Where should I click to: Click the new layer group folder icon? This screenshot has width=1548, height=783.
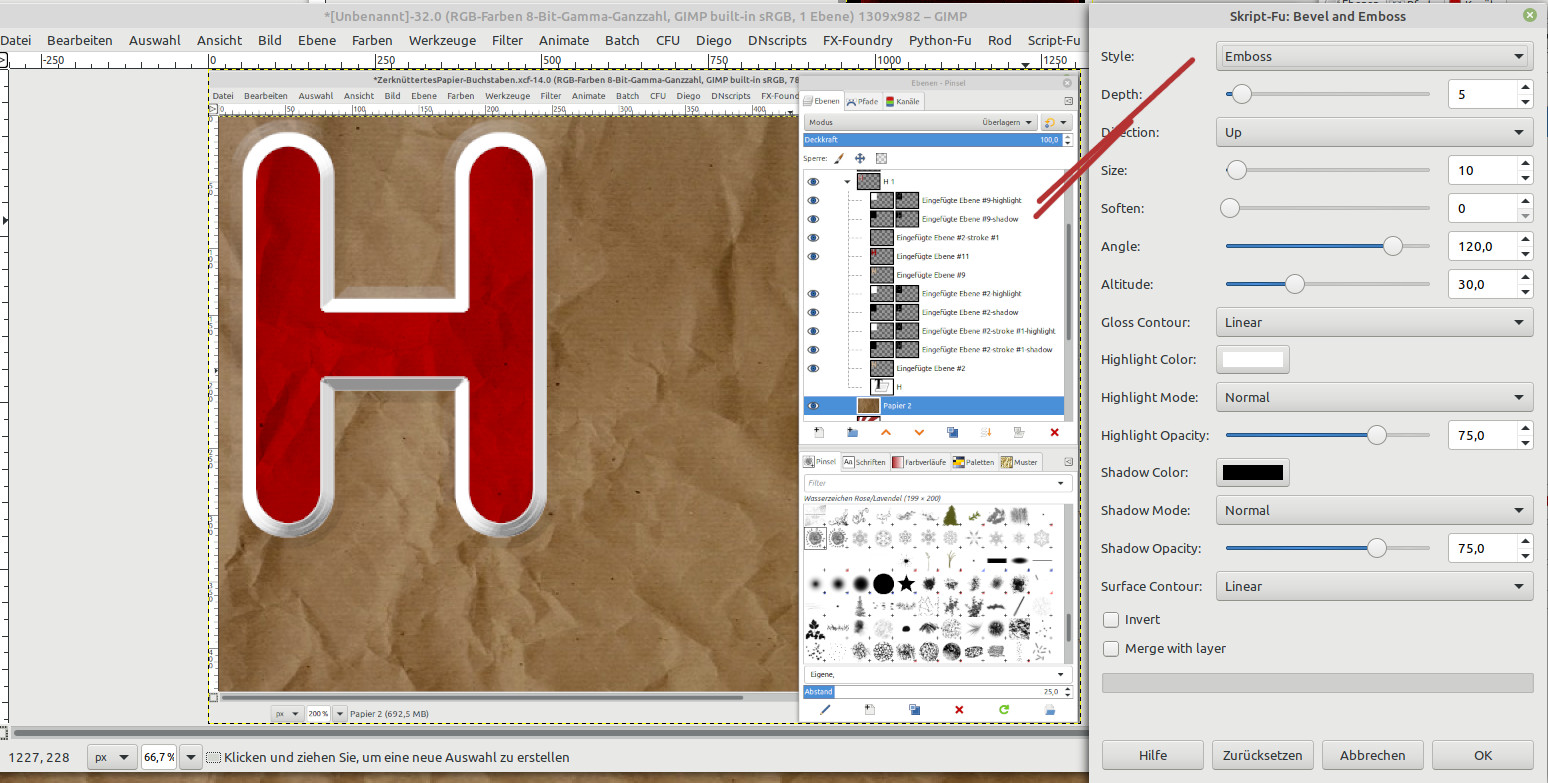pos(852,432)
